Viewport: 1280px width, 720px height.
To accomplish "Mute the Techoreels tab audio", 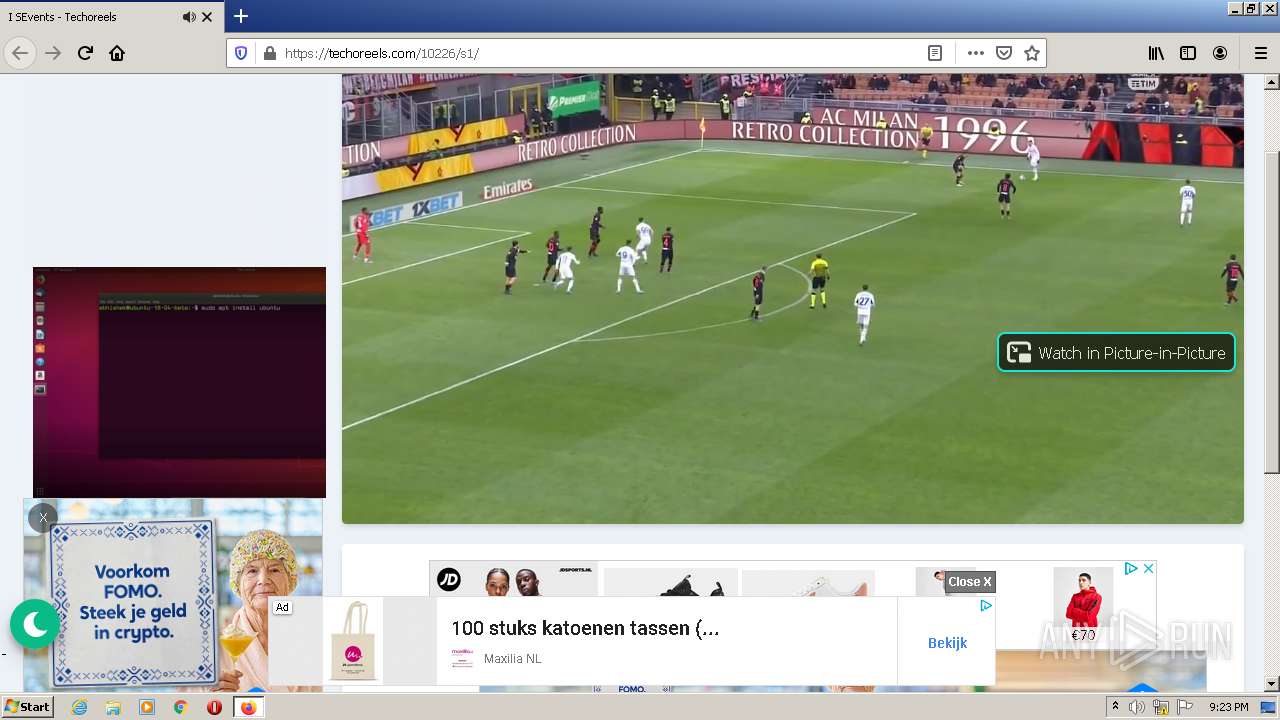I will coord(189,17).
